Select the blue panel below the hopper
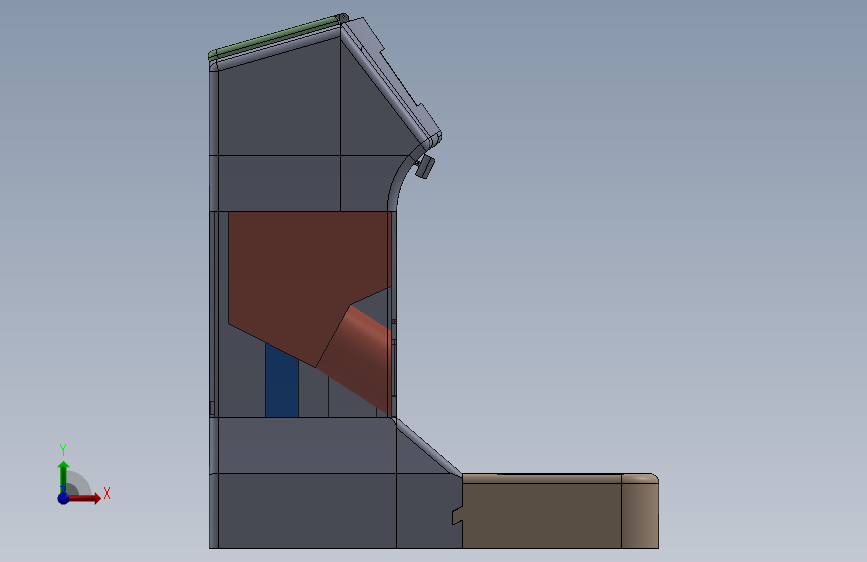 [x=281, y=382]
